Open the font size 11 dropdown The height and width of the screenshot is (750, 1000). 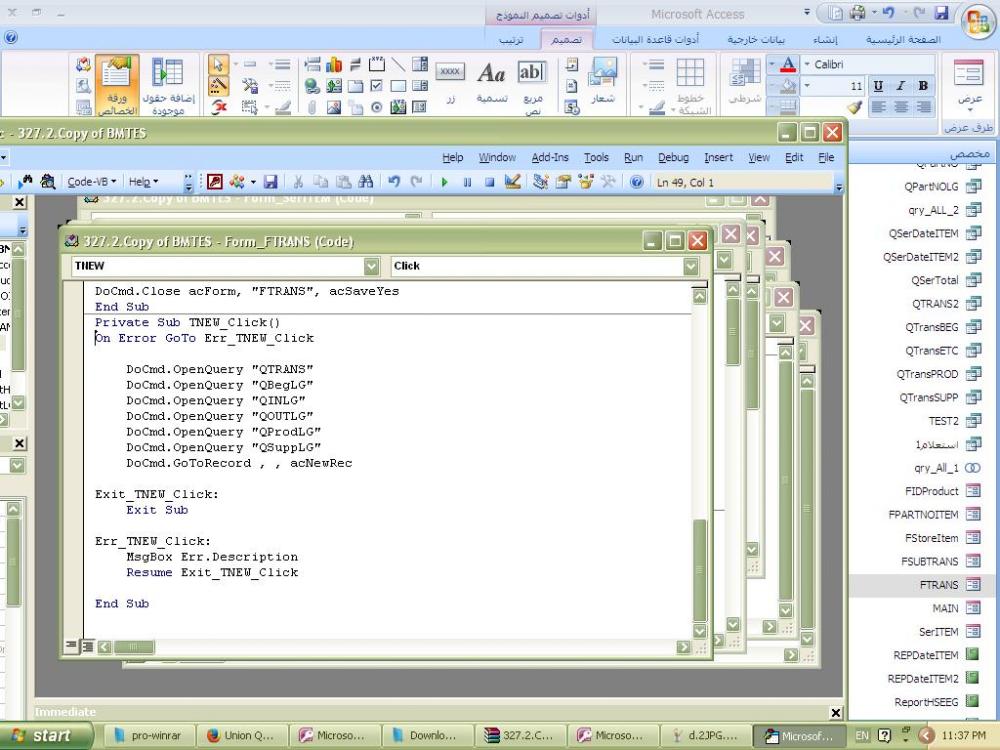click(807, 86)
